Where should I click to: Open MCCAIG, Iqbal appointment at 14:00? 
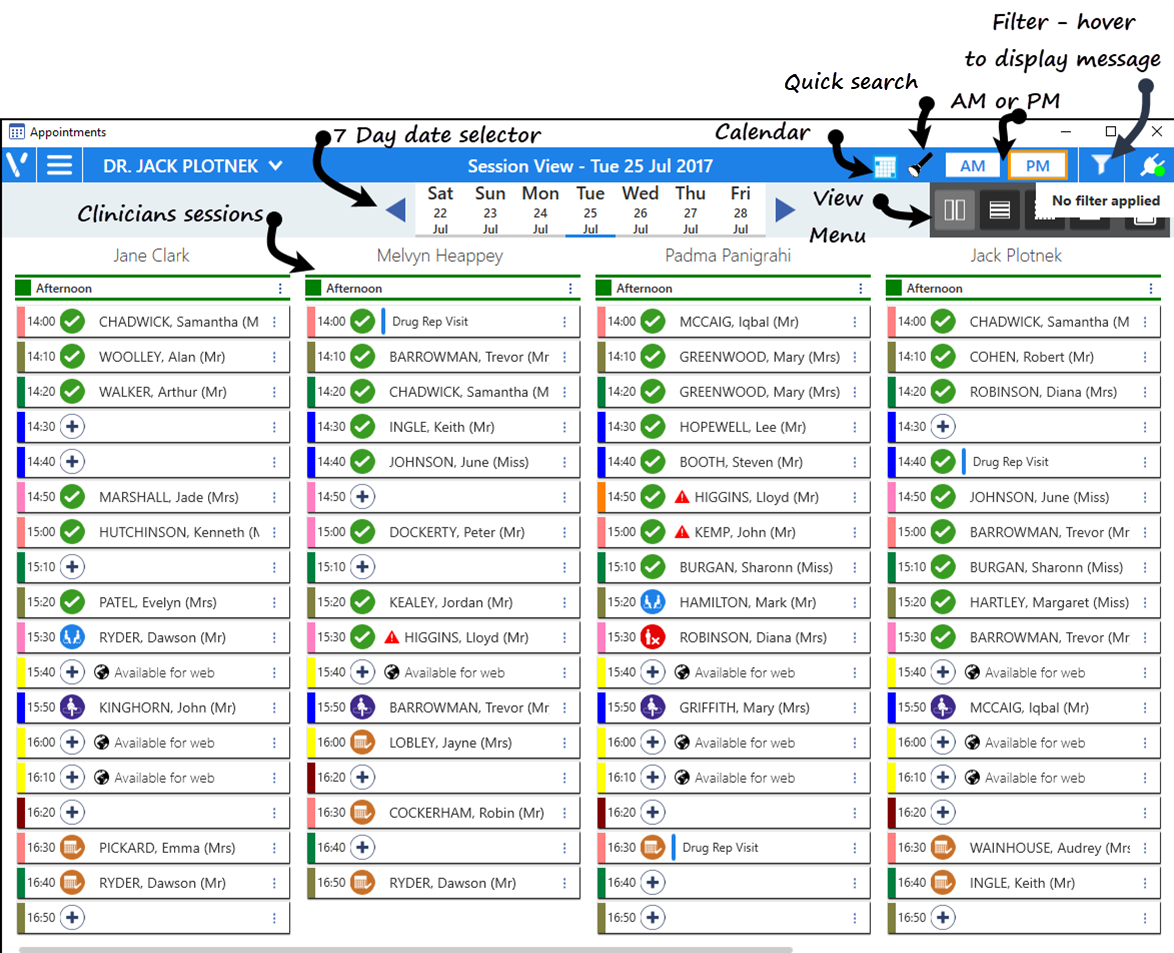(x=733, y=322)
